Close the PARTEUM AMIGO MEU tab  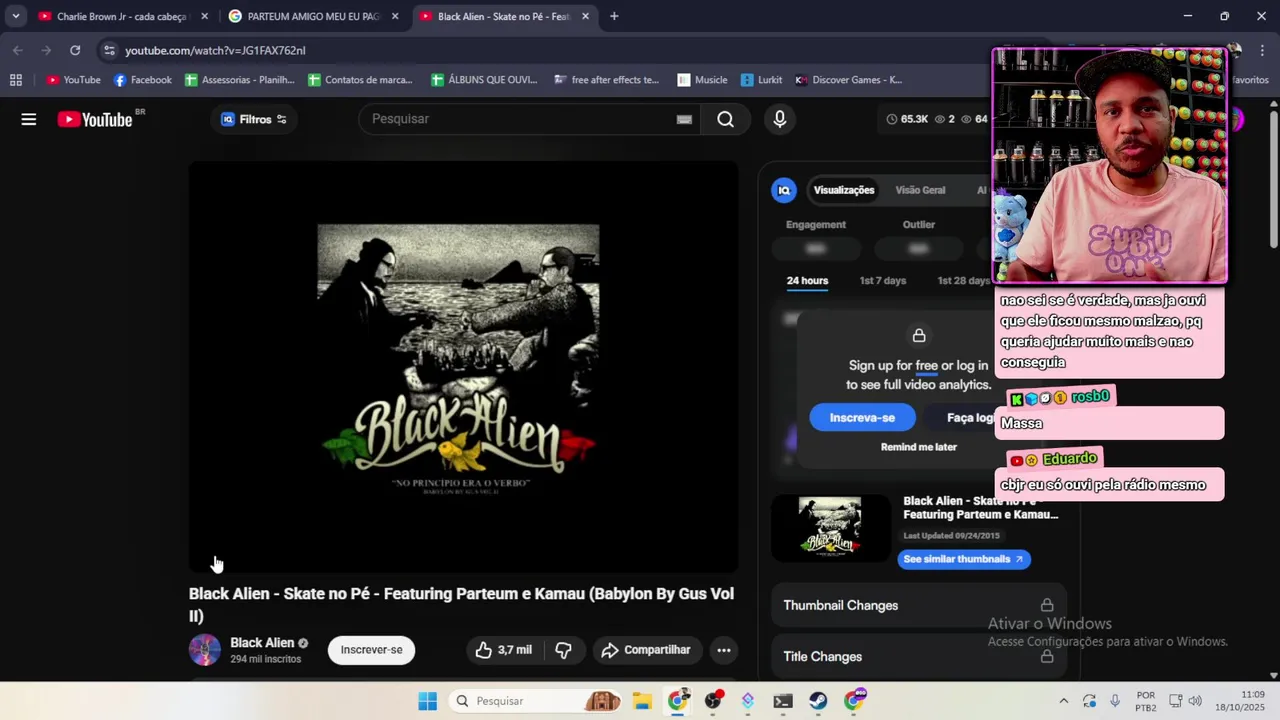(x=395, y=16)
